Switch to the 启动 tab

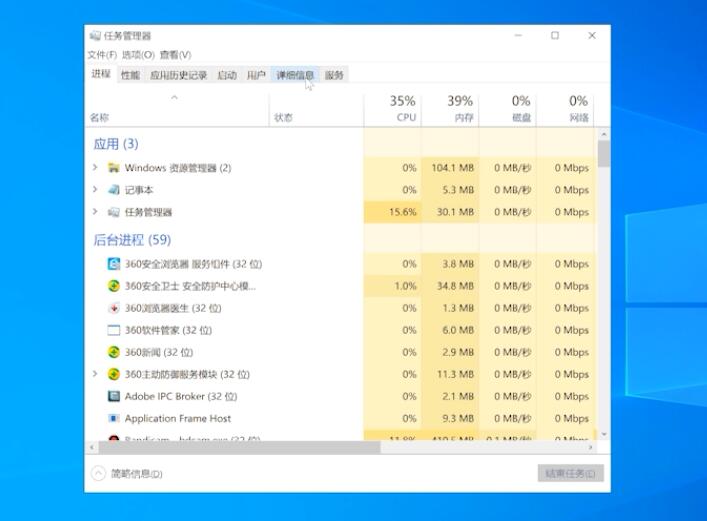(227, 75)
